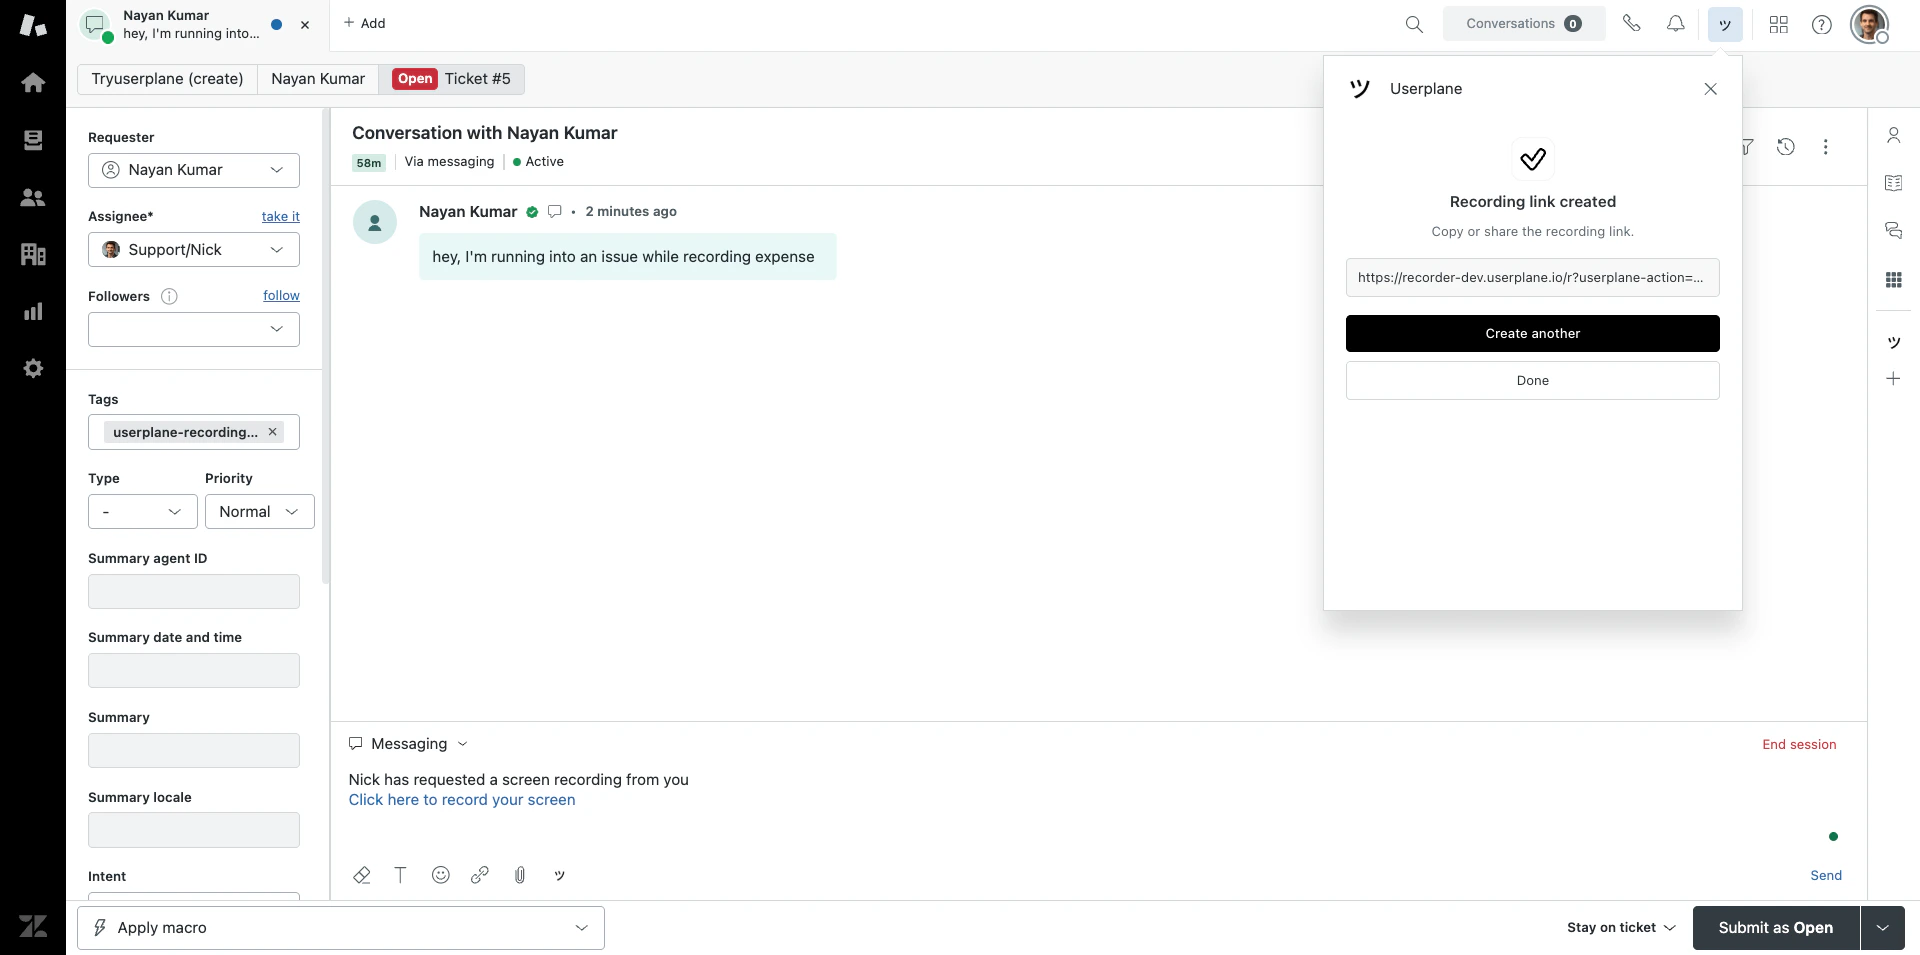Open the Conversations button
The image size is (1920, 955).
(x=1524, y=24)
